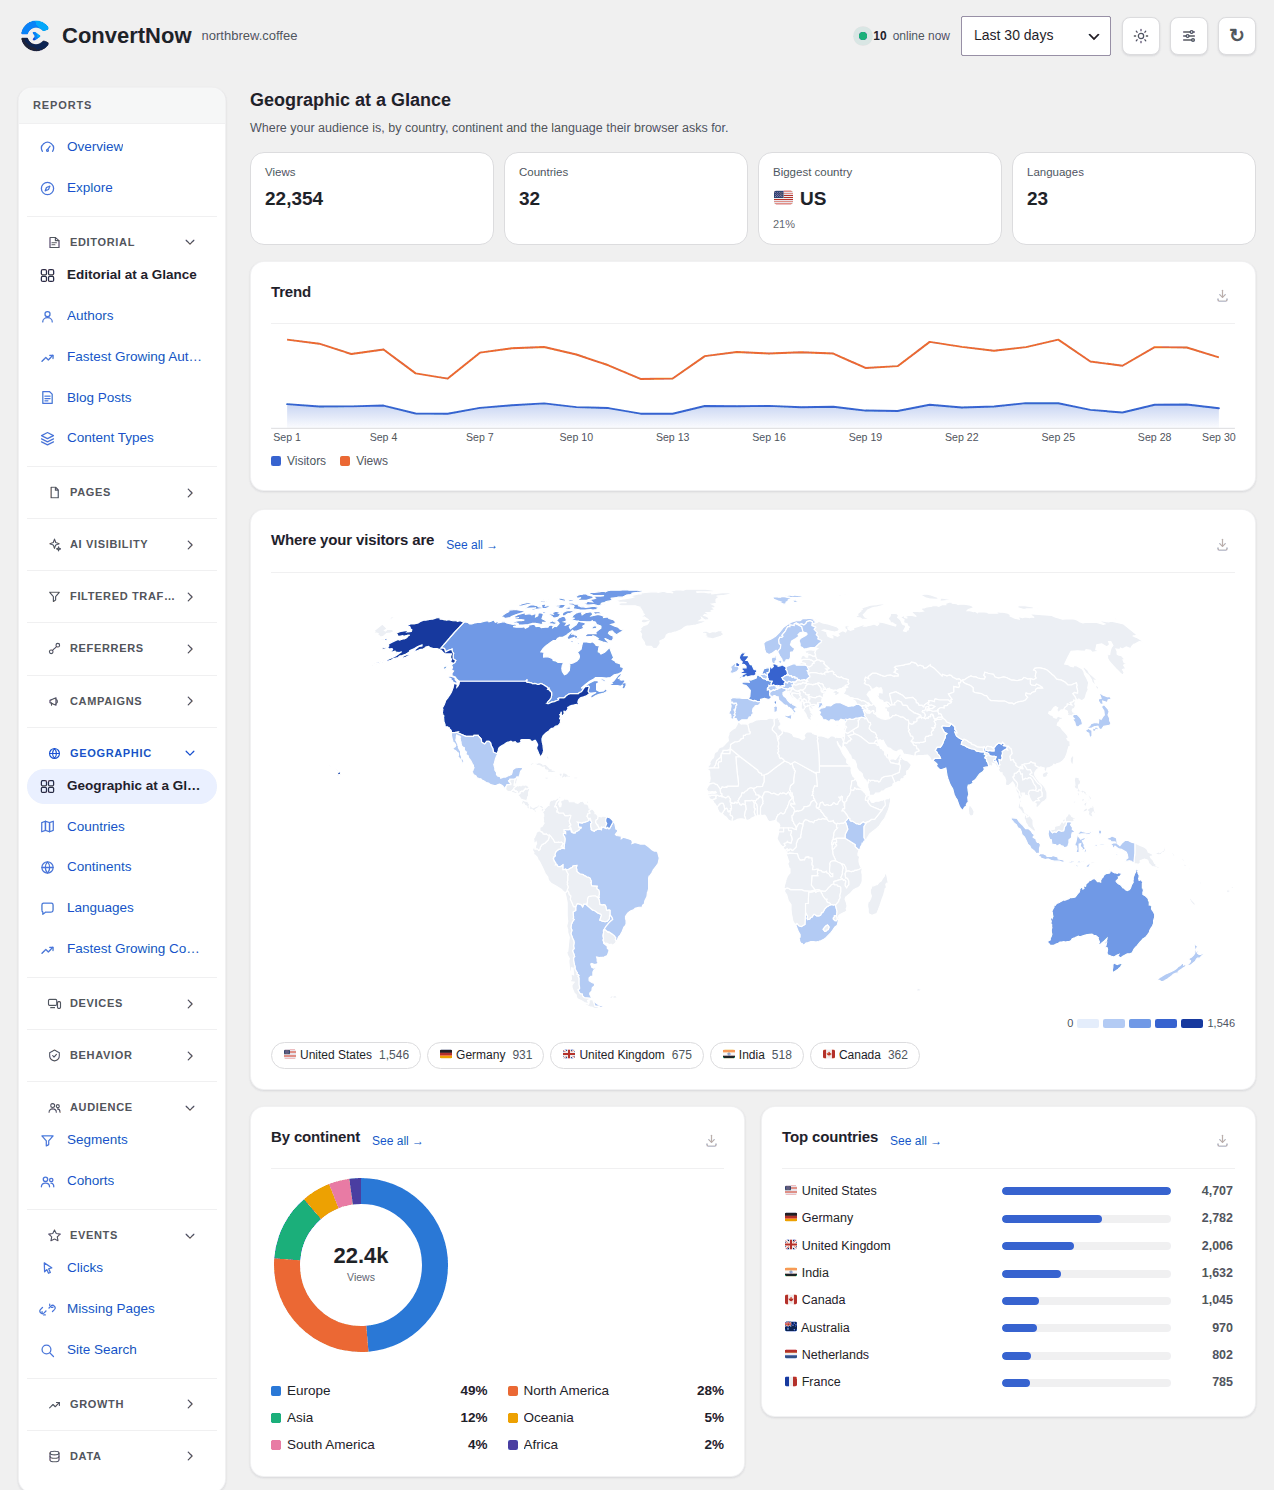Toggle the Views series in Trend legend
The width and height of the screenshot is (1274, 1490).
tap(364, 461)
